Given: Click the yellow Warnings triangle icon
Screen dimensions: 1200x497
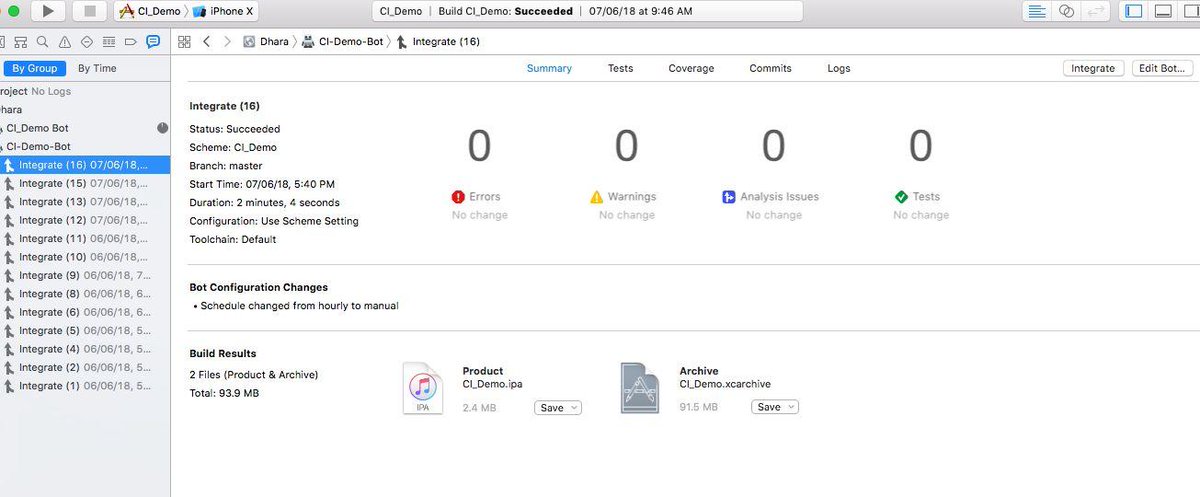Looking at the screenshot, I should pyautogui.click(x=597, y=197).
